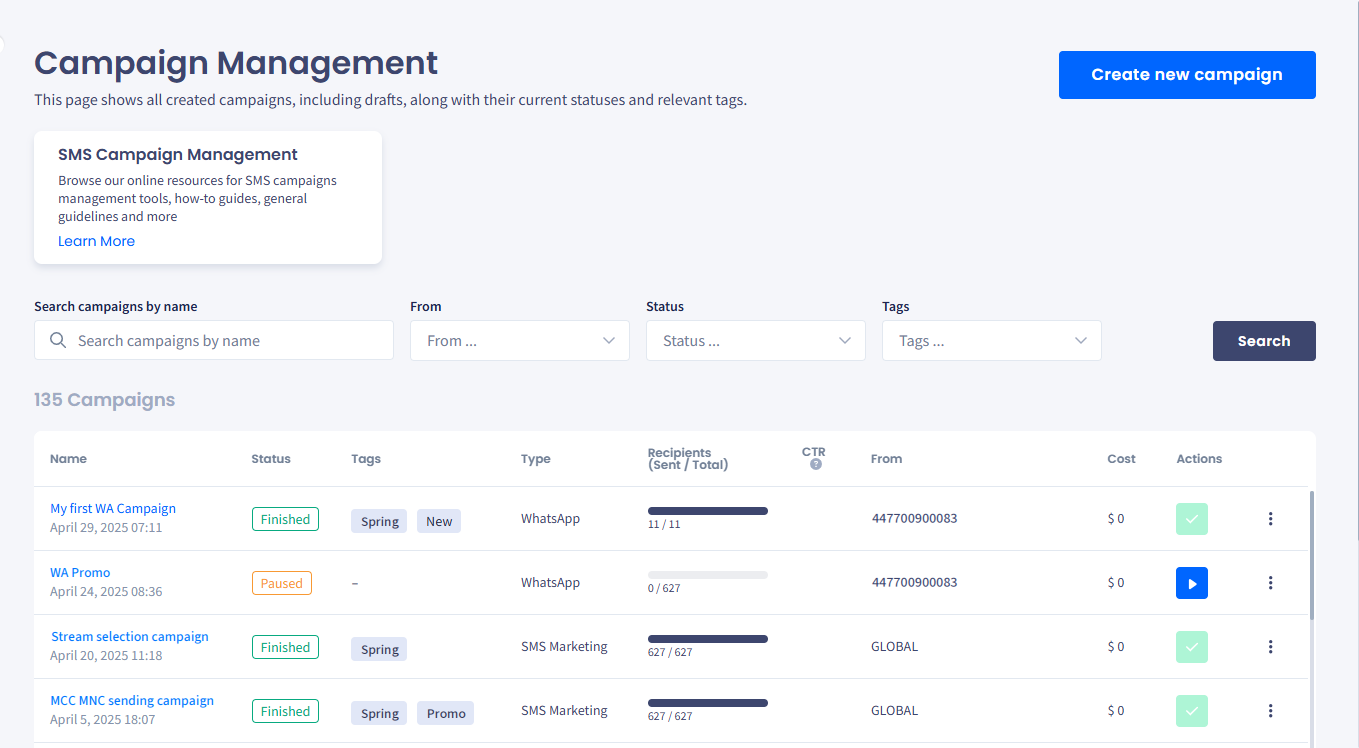The width and height of the screenshot is (1359, 748).
Task: Open the From dropdown filter
Action: [520, 341]
